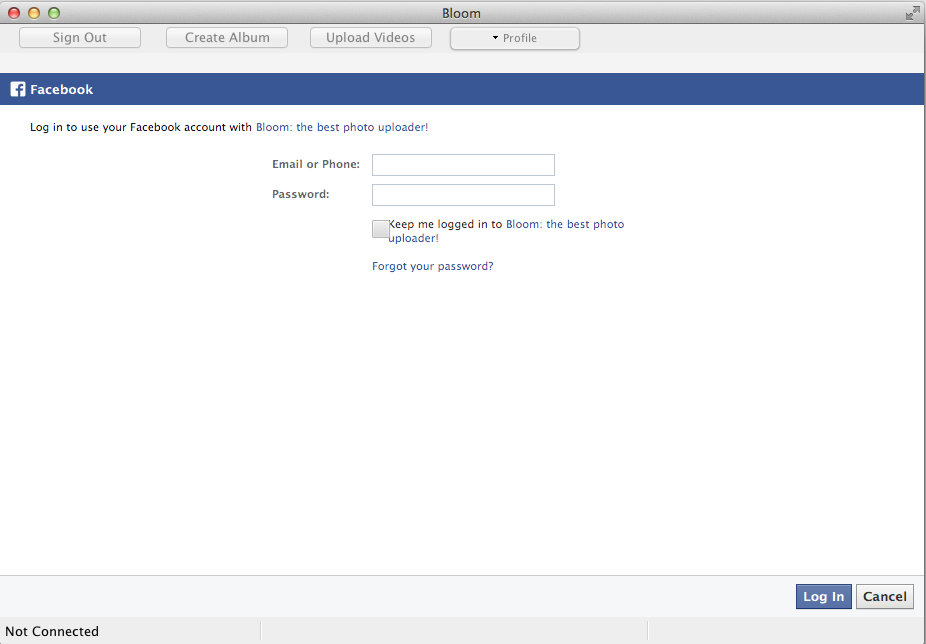Open the Profile dropdown menu
The image size is (926, 644).
pos(514,38)
